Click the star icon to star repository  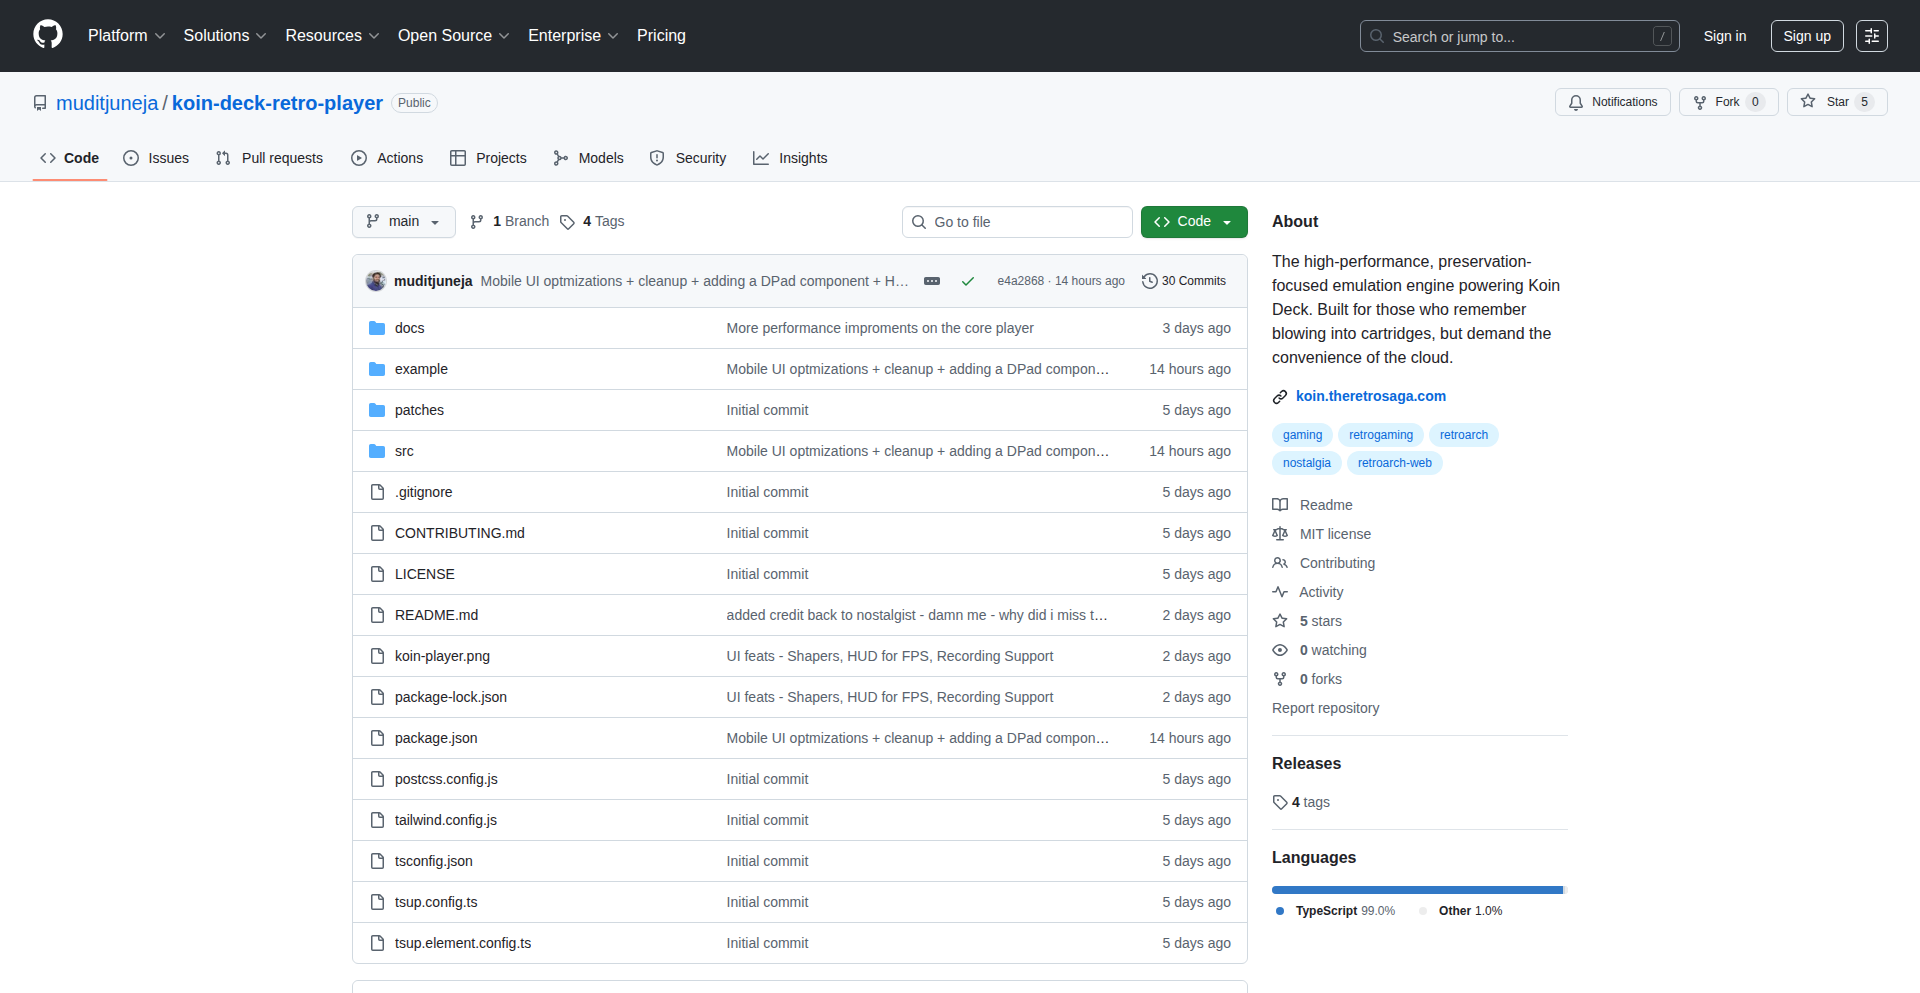click(1808, 102)
